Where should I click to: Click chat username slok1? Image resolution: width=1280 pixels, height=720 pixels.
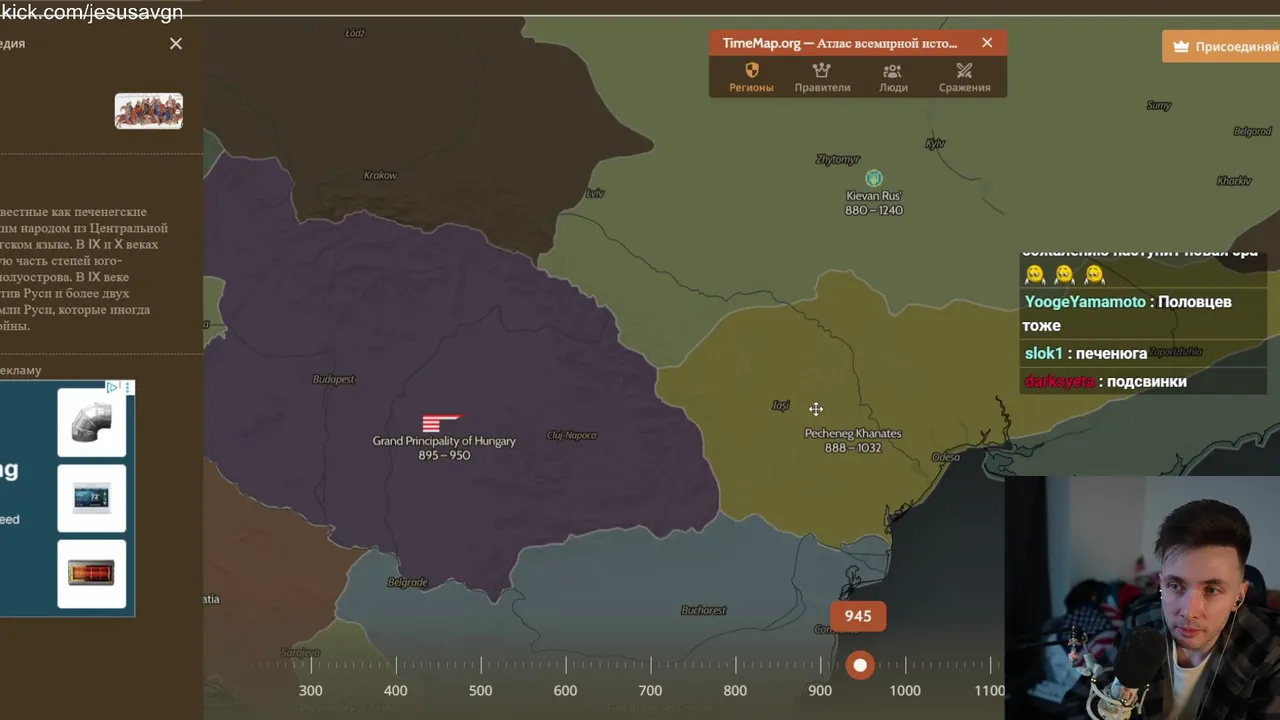coord(1044,353)
